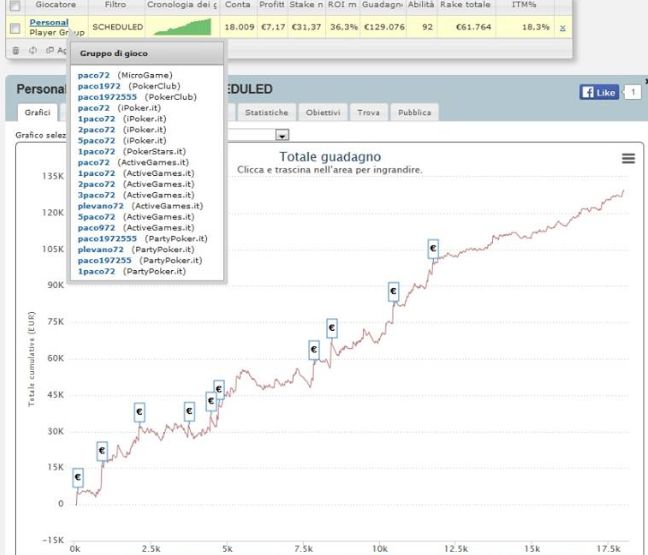Open 1paco72 (iPoker.it) player link
Screen dimensions: 648x555
(96, 119)
